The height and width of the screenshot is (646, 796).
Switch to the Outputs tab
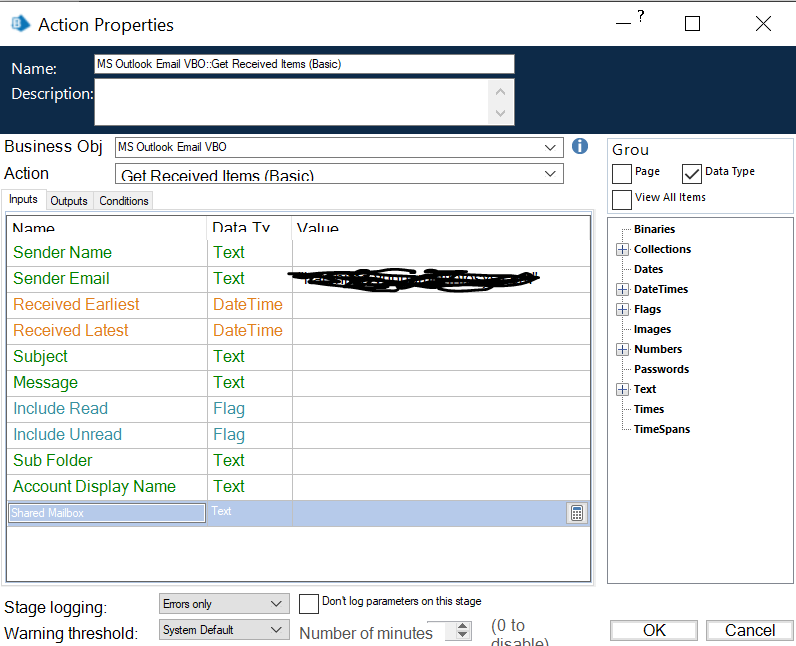[x=69, y=201]
